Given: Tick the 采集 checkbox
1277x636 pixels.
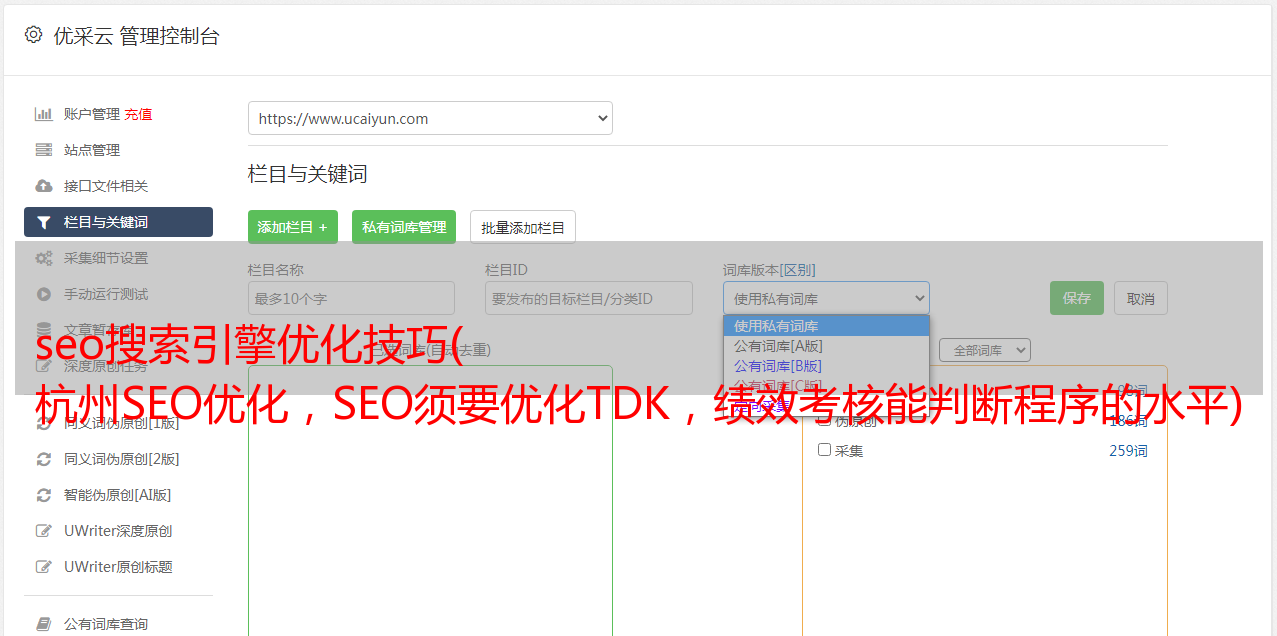Looking at the screenshot, I should [825, 450].
